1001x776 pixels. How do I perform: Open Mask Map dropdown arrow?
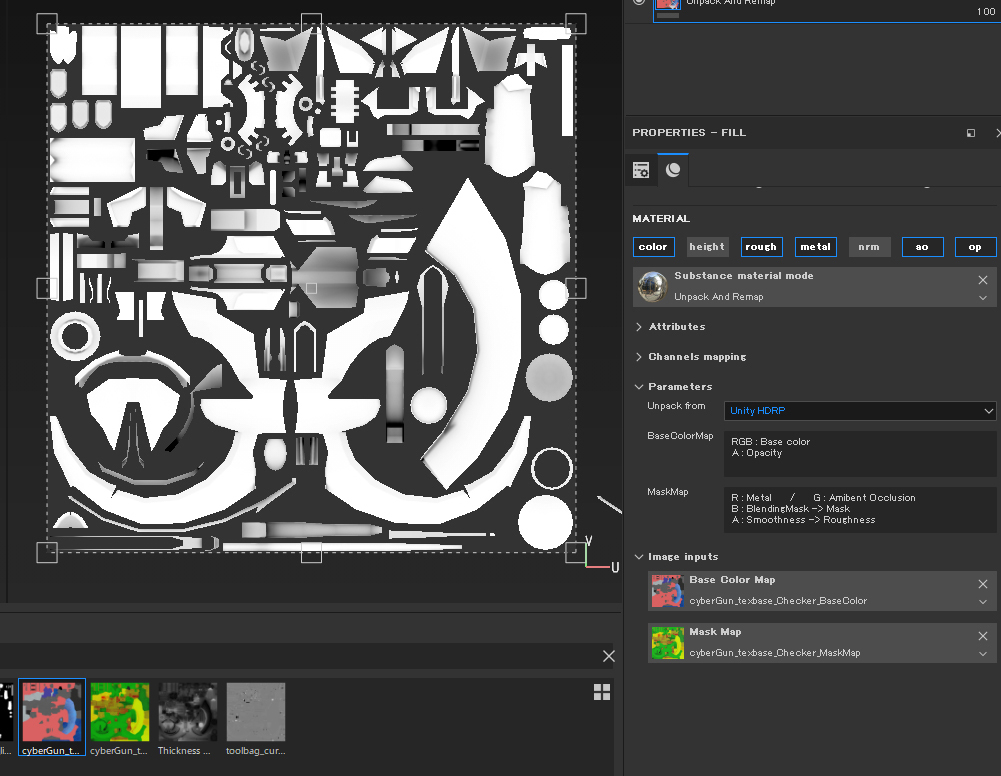click(983, 653)
